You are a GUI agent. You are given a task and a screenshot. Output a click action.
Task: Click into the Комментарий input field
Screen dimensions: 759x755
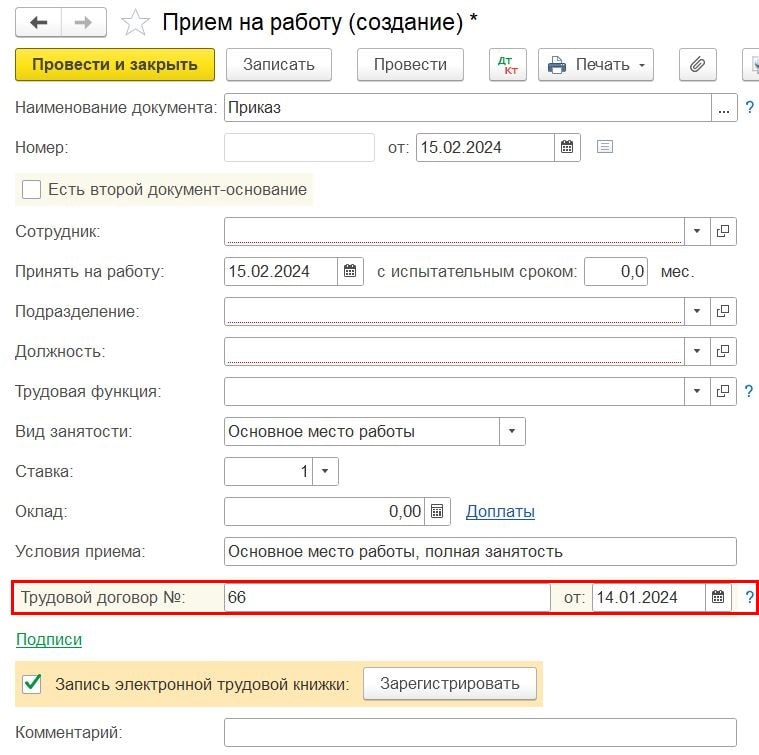[x=480, y=733]
